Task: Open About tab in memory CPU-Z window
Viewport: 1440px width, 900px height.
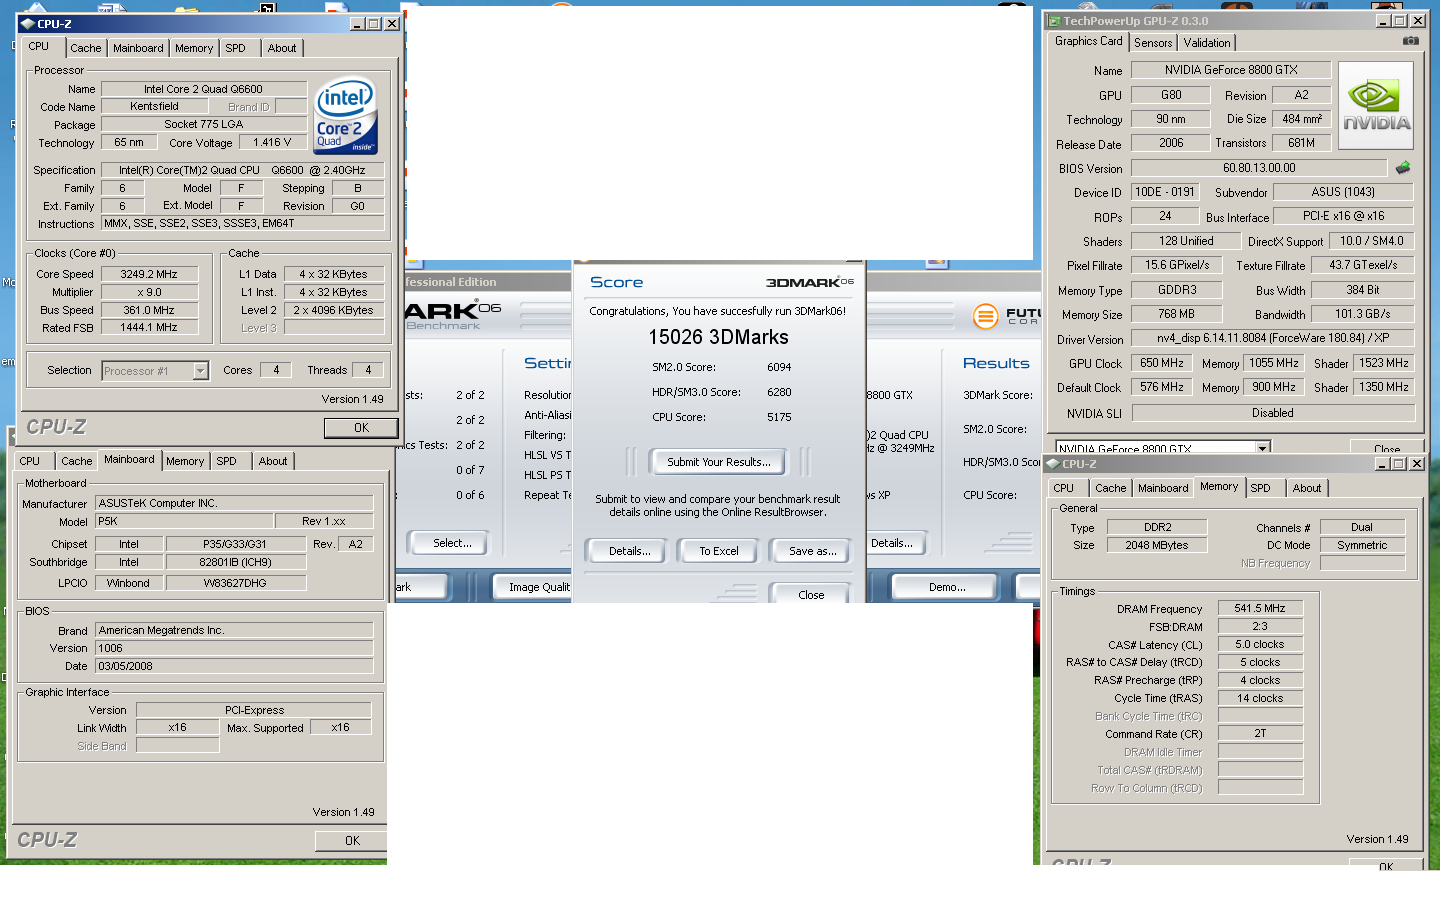Action: click(1307, 488)
